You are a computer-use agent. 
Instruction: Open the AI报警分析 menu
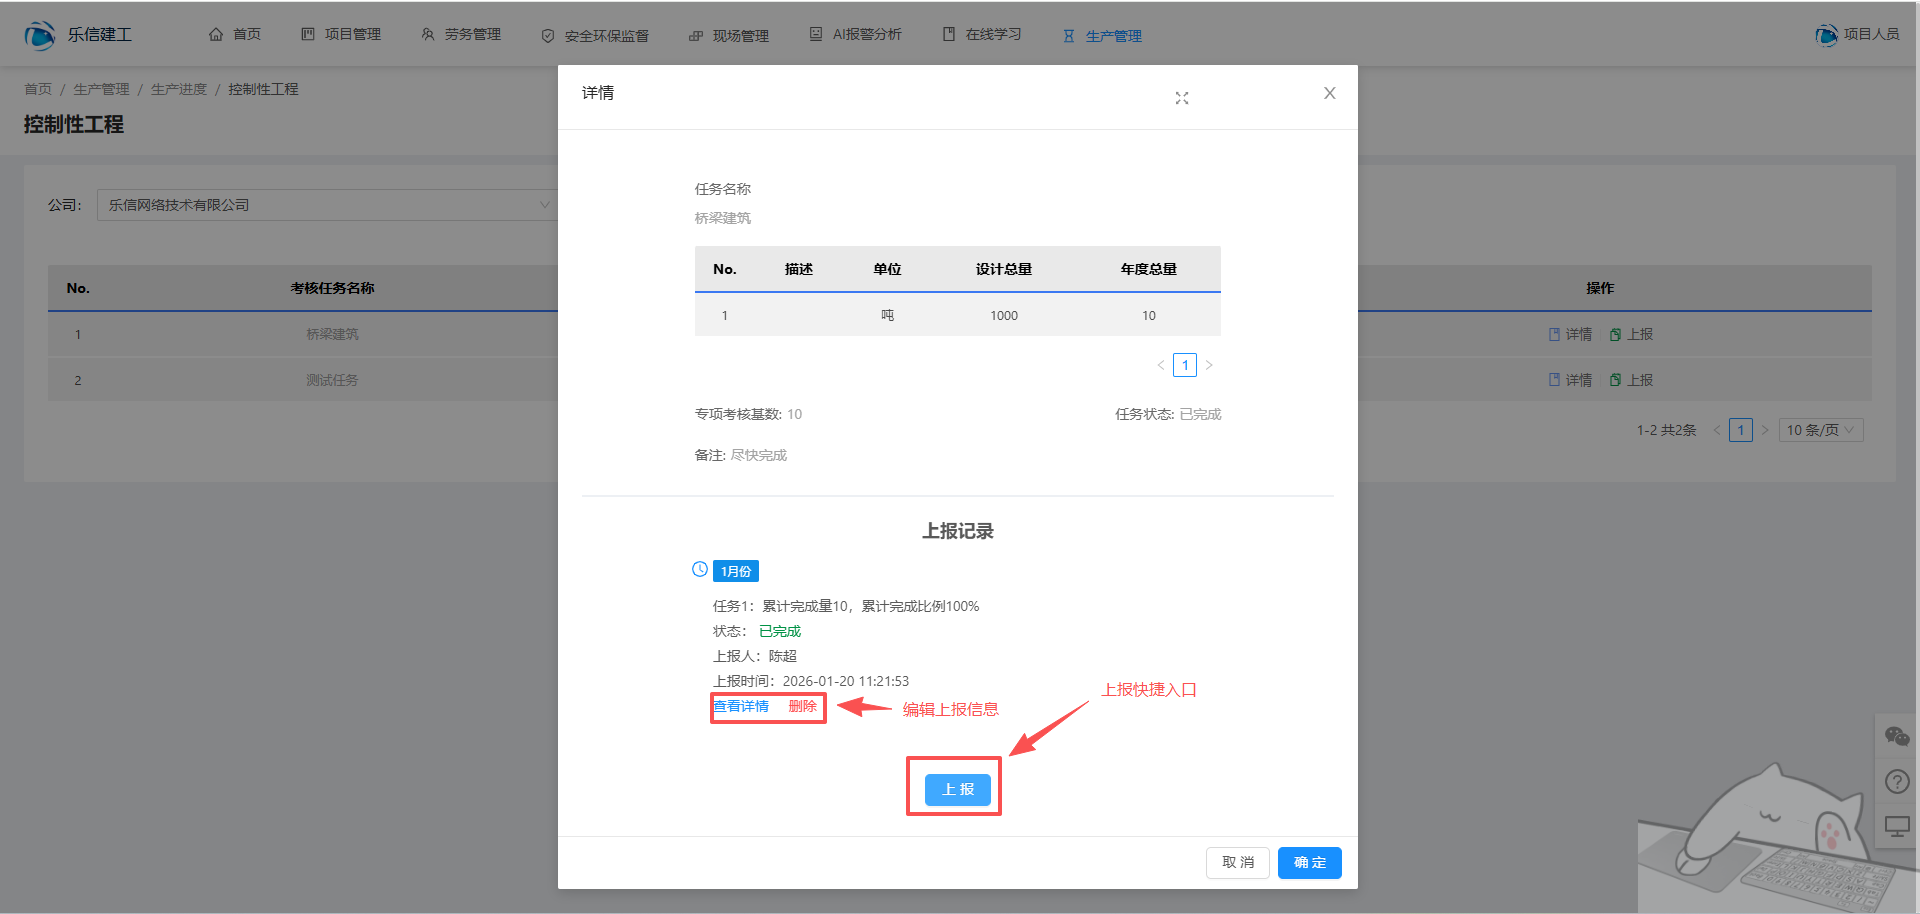[855, 35]
